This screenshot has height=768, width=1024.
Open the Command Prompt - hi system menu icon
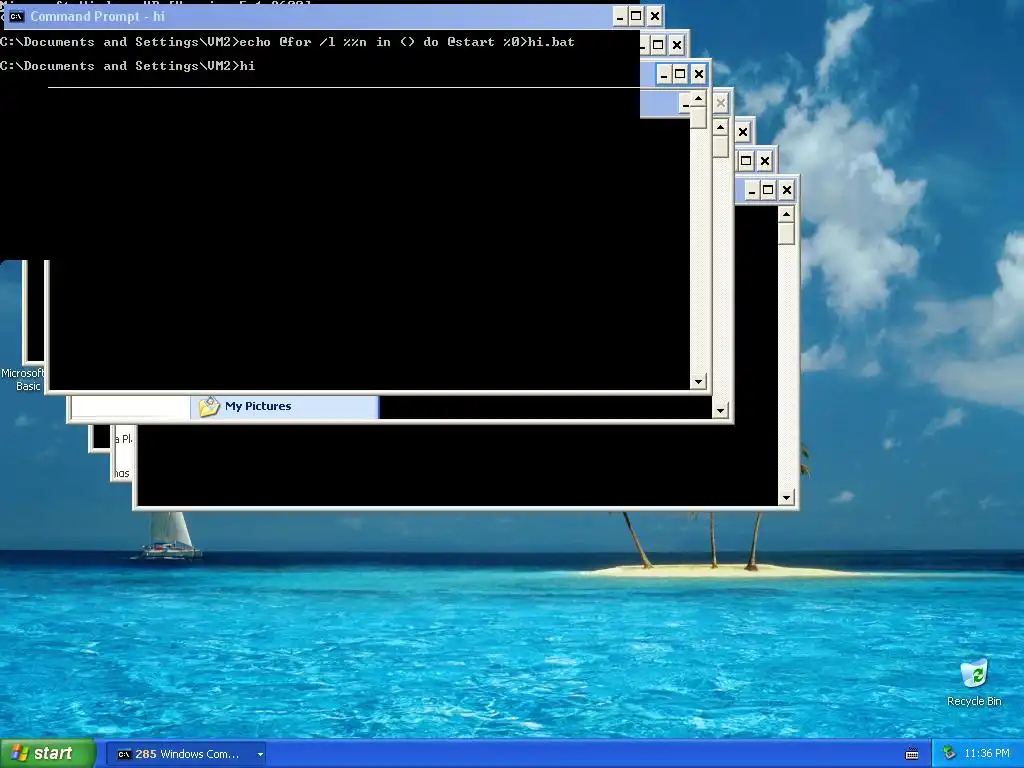coord(16,16)
